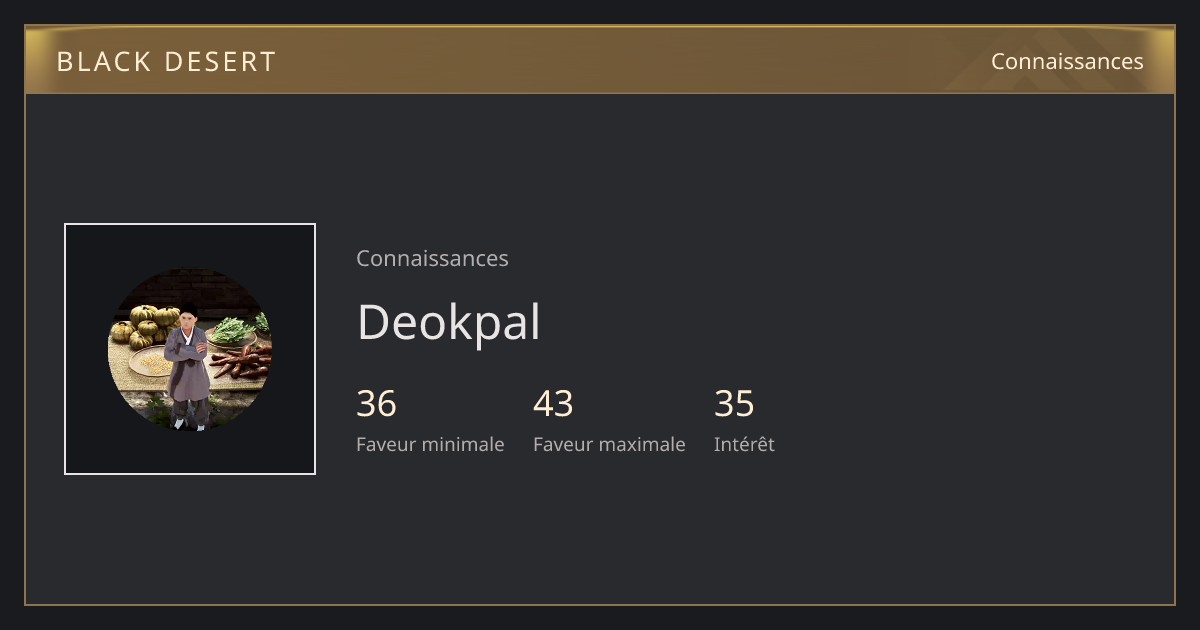
Task: Click the Faveur maximale label
Action: coord(609,444)
